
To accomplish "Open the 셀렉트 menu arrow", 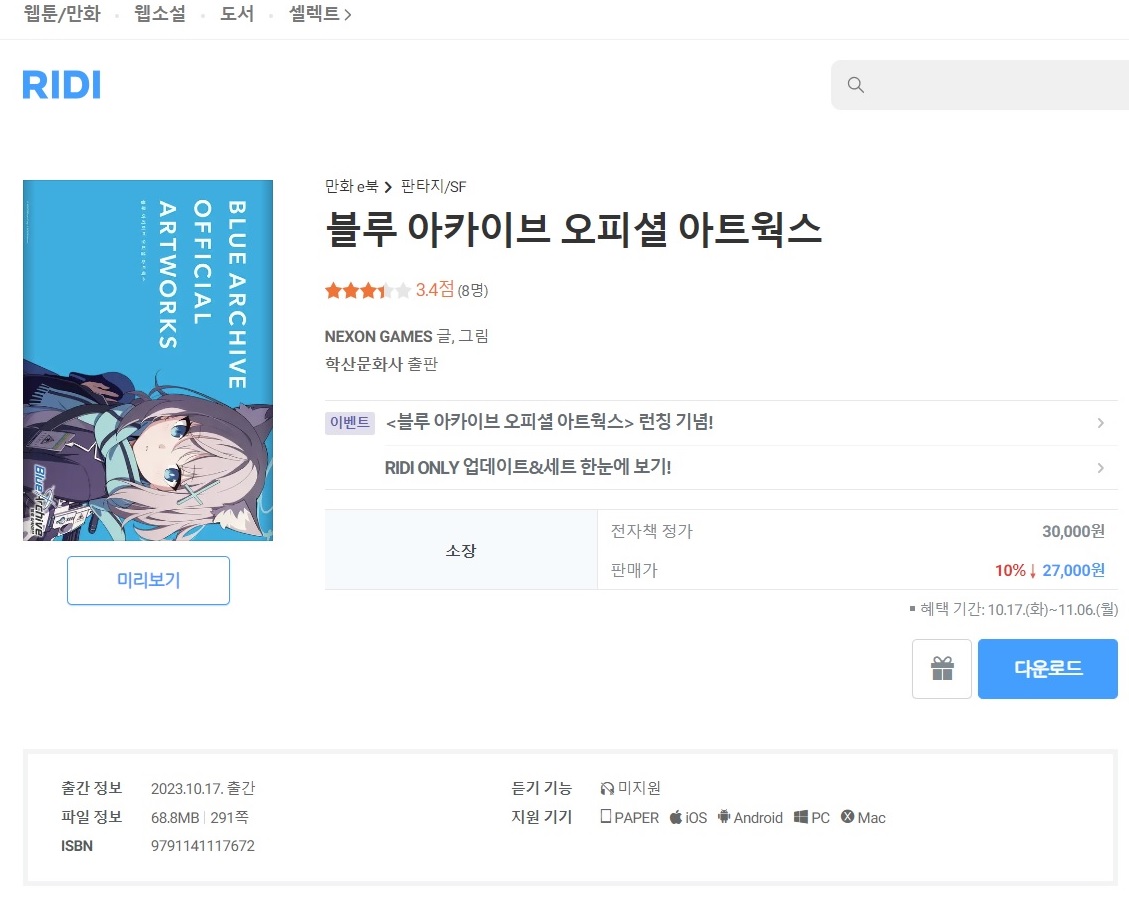I will click(x=347, y=15).
